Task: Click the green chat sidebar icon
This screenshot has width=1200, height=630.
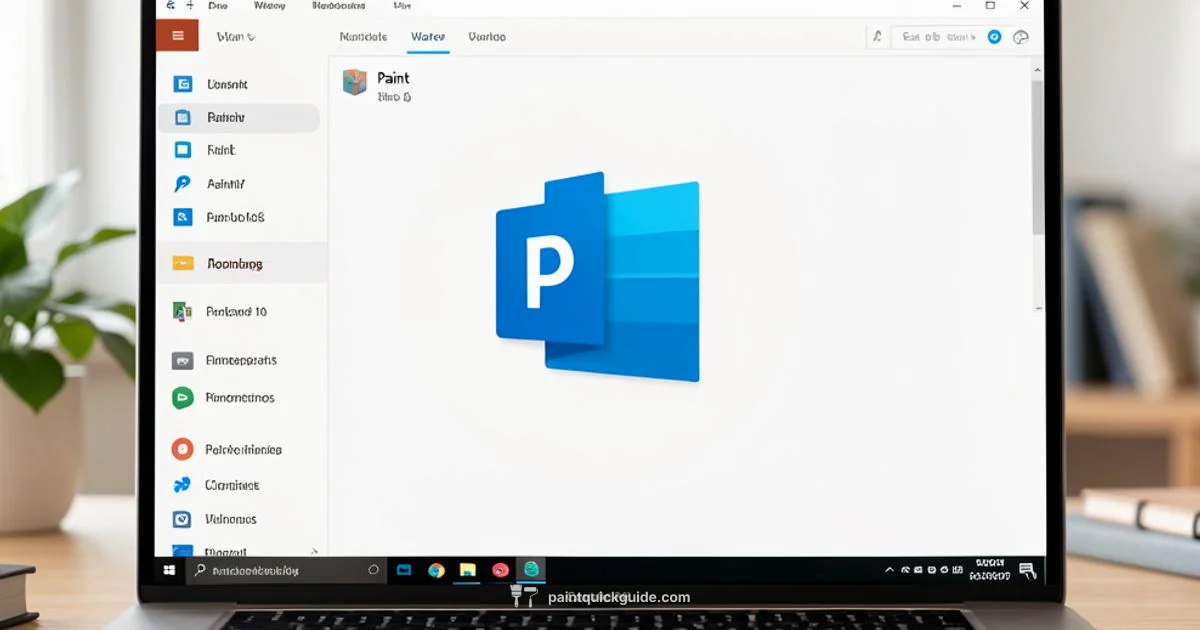Action: tap(182, 397)
